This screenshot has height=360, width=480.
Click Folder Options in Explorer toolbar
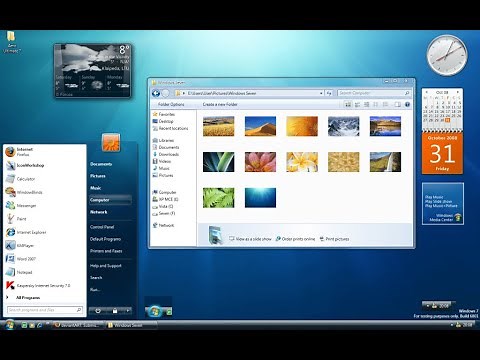171,104
